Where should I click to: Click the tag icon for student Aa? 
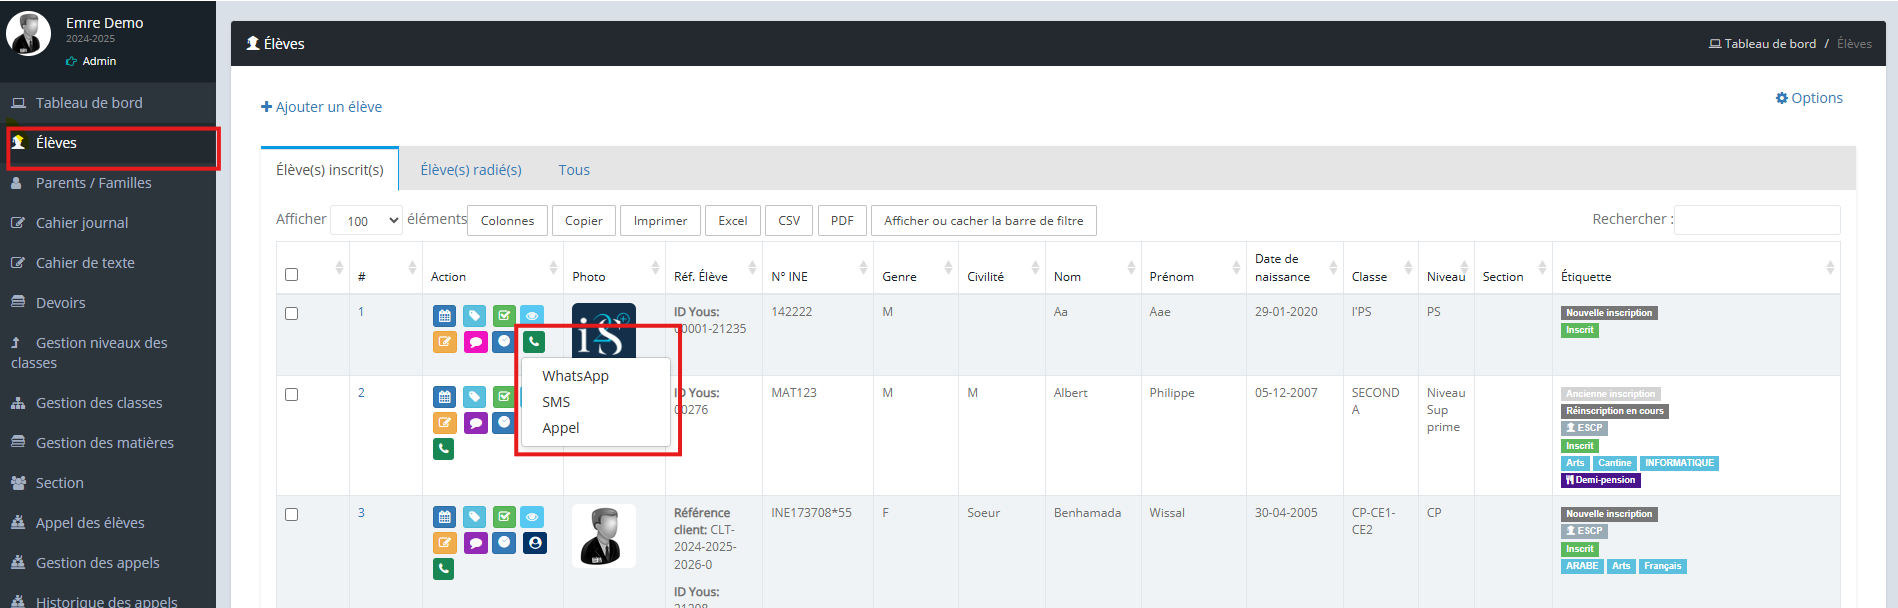click(x=474, y=316)
